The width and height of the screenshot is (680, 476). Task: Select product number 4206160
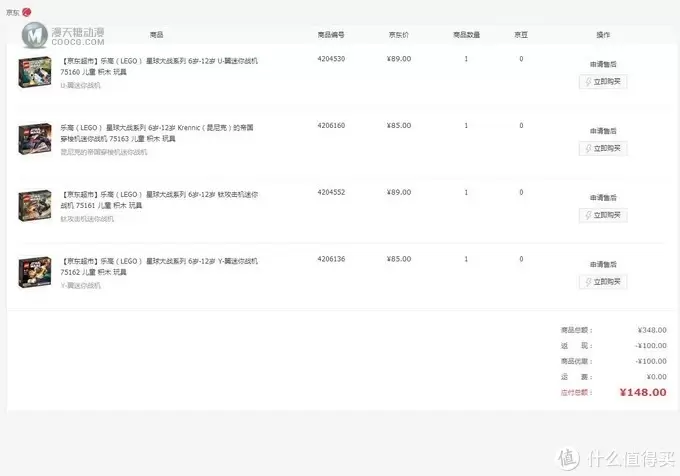(331, 126)
